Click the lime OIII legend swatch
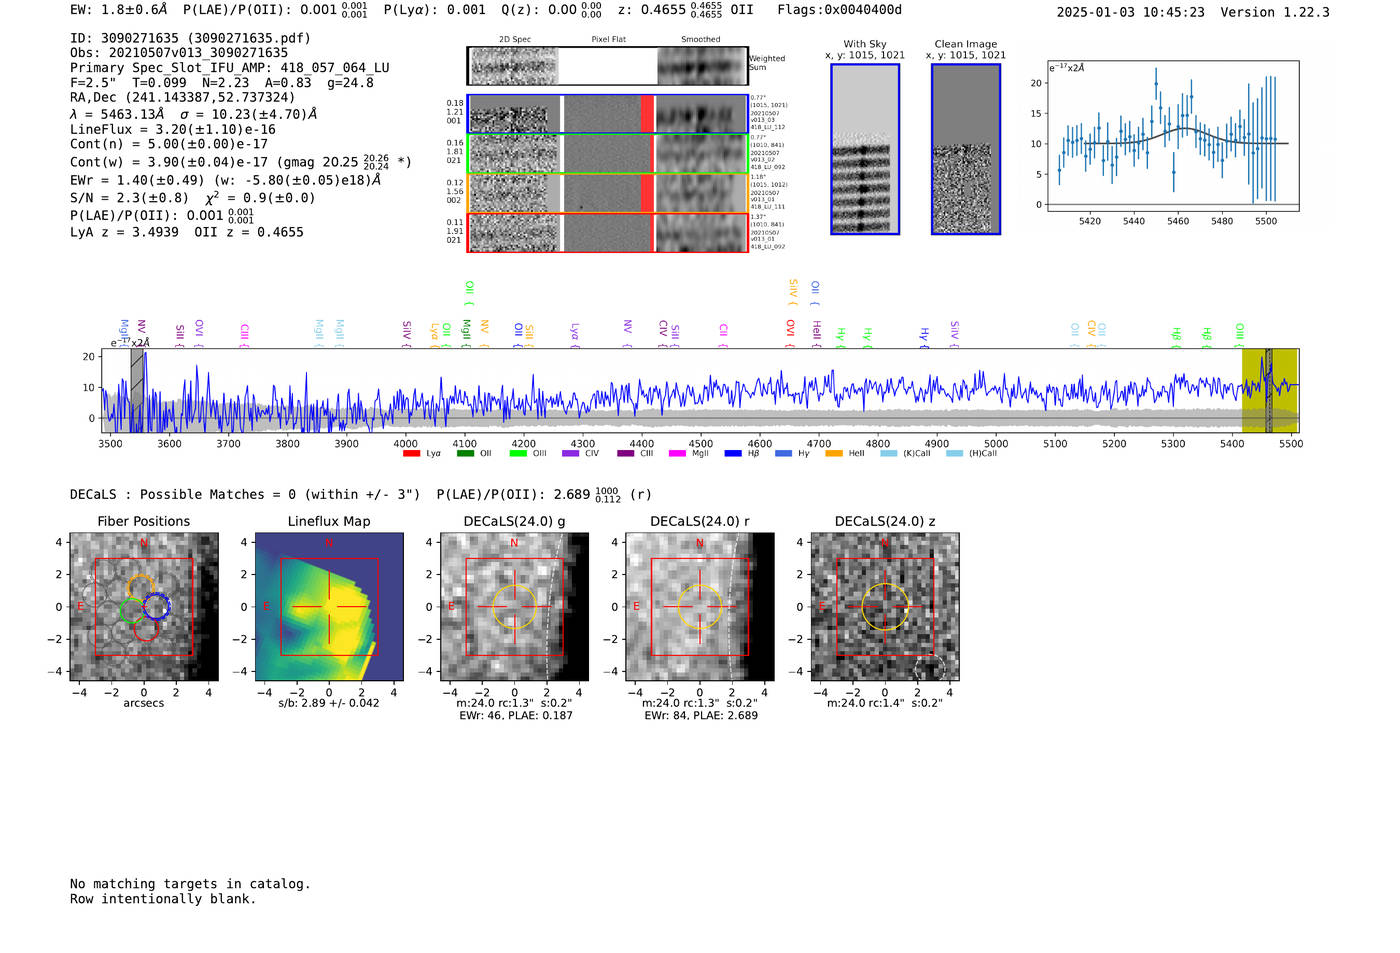The image size is (1400, 953). point(518,453)
